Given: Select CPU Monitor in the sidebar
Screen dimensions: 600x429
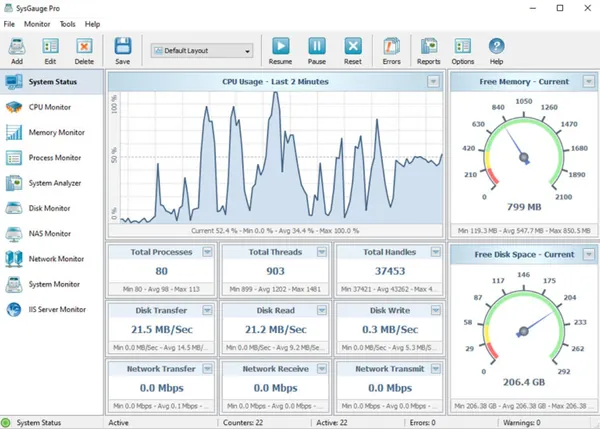Looking at the screenshot, I should click(52, 107).
